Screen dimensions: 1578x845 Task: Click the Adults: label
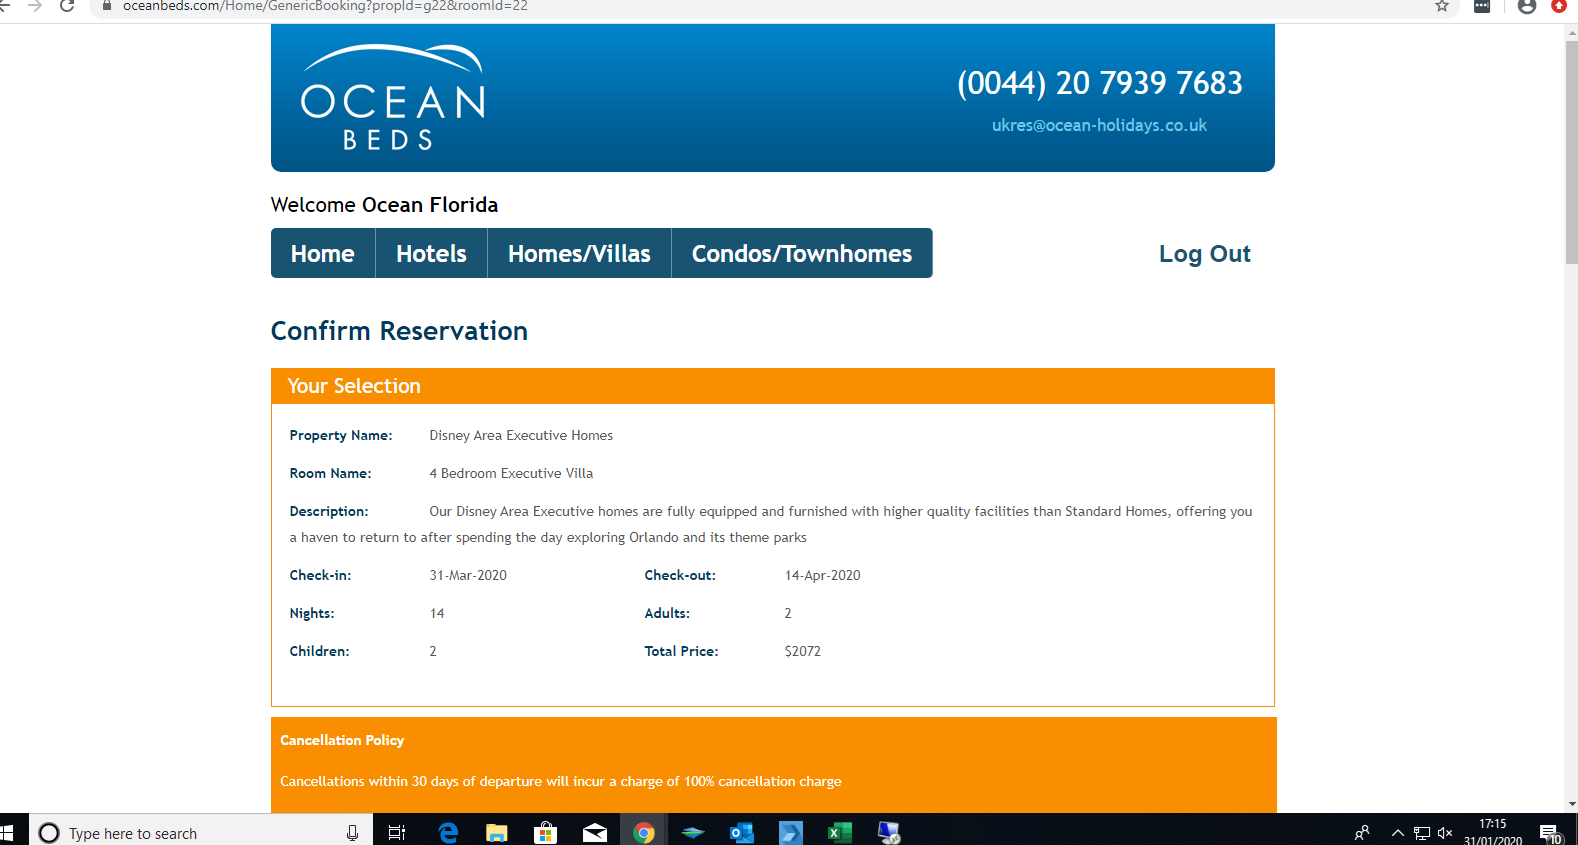[667, 613]
